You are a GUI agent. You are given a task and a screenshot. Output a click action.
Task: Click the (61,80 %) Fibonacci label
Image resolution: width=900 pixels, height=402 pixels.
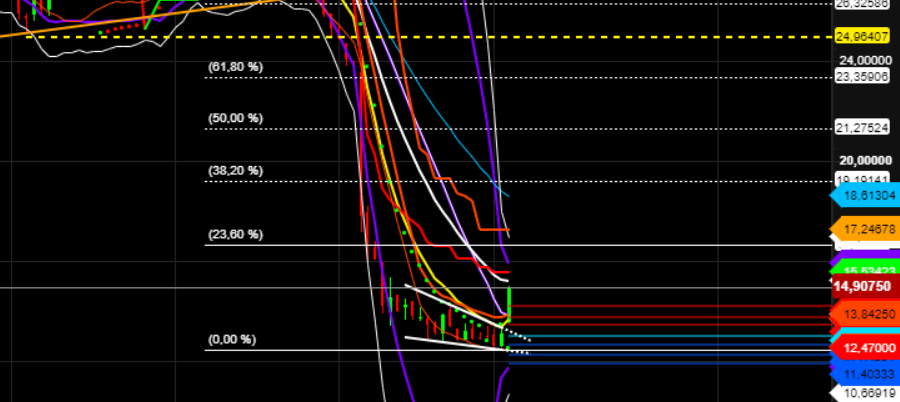click(235, 67)
